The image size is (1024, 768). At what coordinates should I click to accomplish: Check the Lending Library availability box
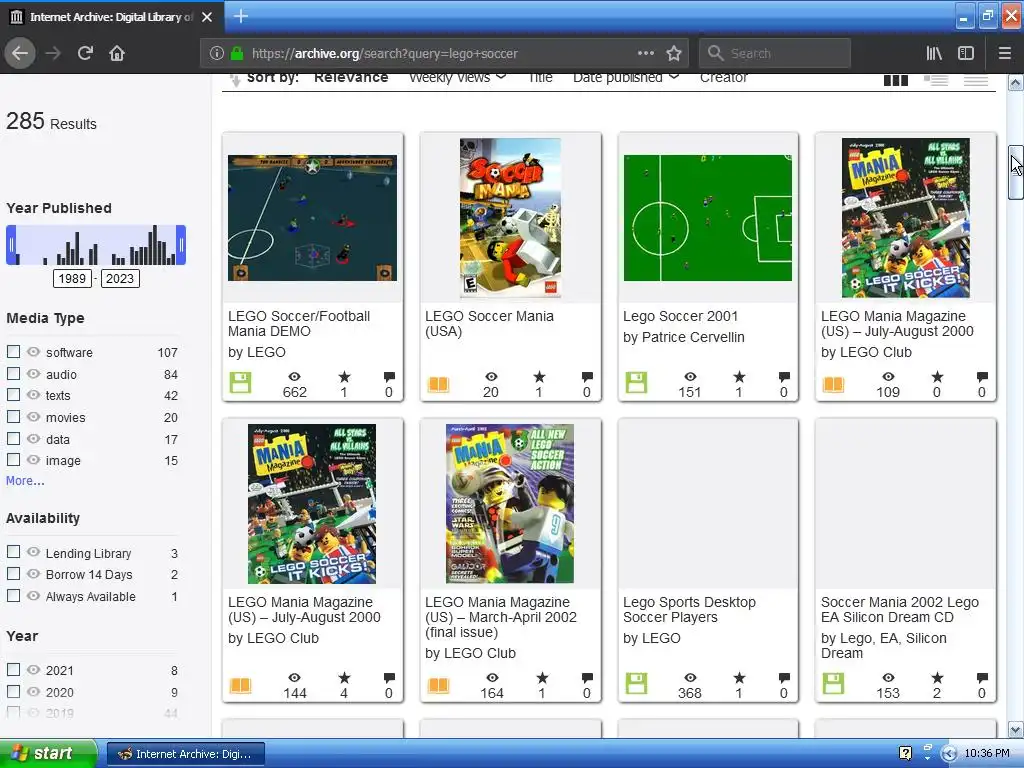pyautogui.click(x=13, y=552)
